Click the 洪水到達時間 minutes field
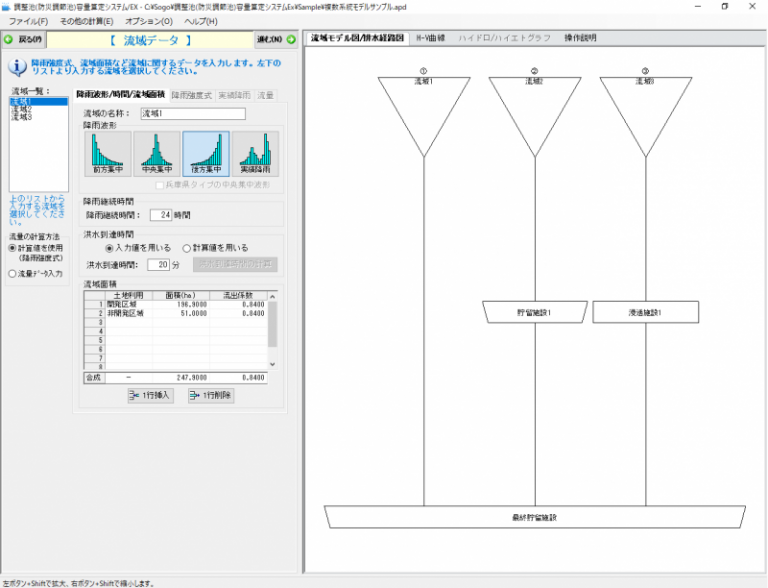 159,265
